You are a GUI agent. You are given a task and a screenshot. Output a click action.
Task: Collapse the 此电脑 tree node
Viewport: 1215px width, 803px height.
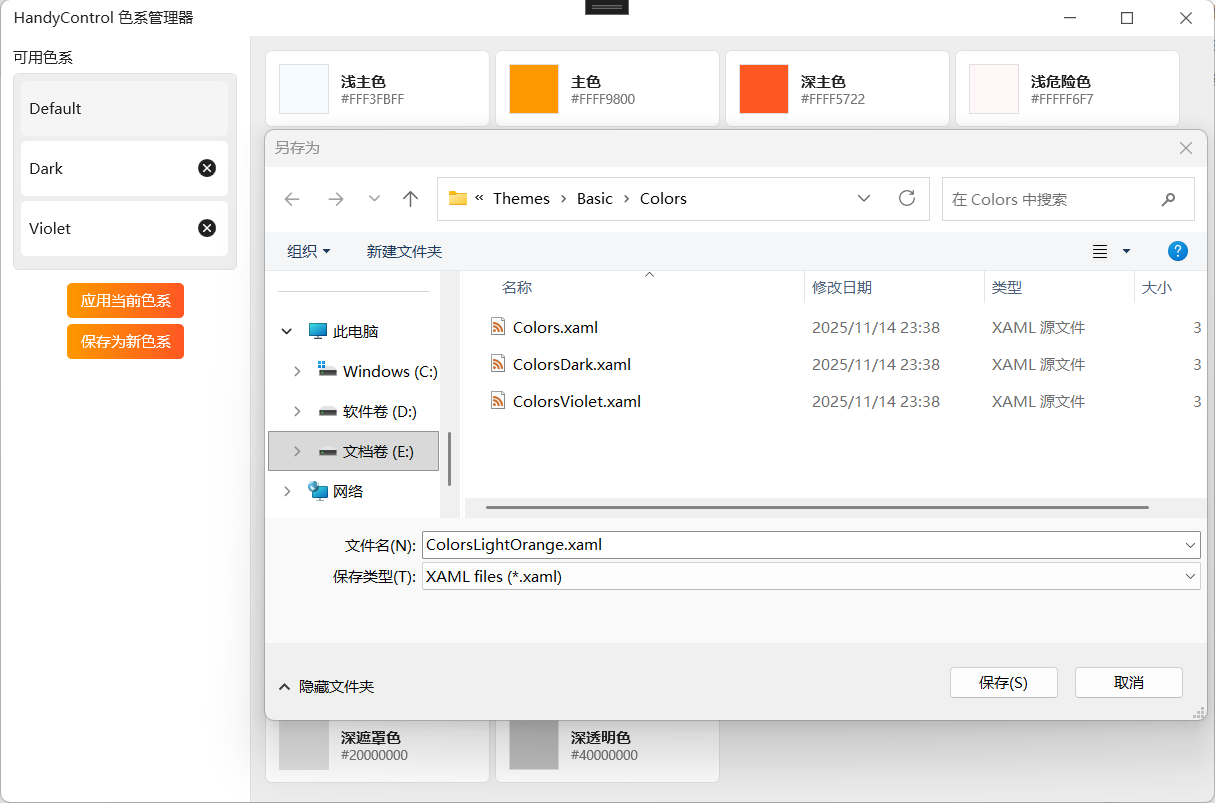287,331
